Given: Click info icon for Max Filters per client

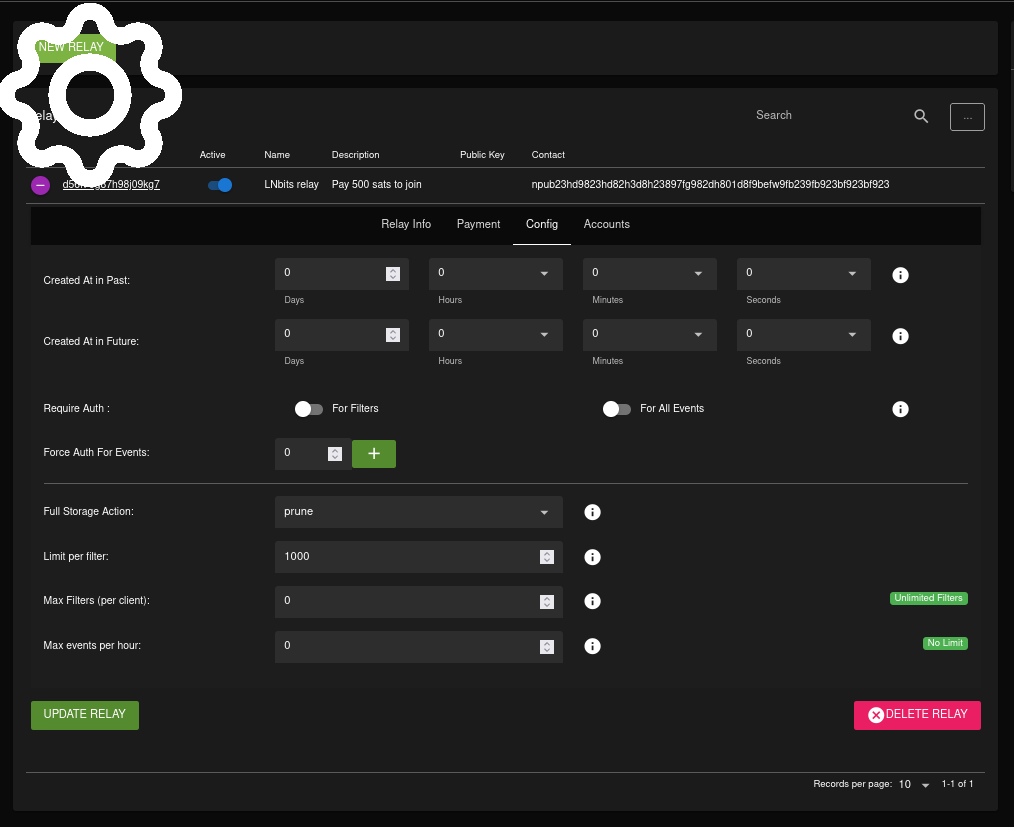Looking at the screenshot, I should click(x=592, y=601).
